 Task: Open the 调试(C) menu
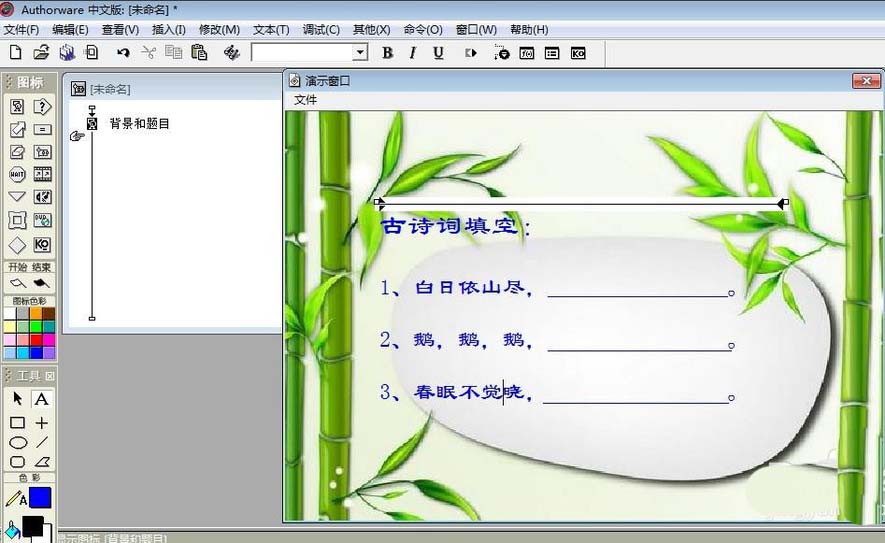(x=321, y=29)
